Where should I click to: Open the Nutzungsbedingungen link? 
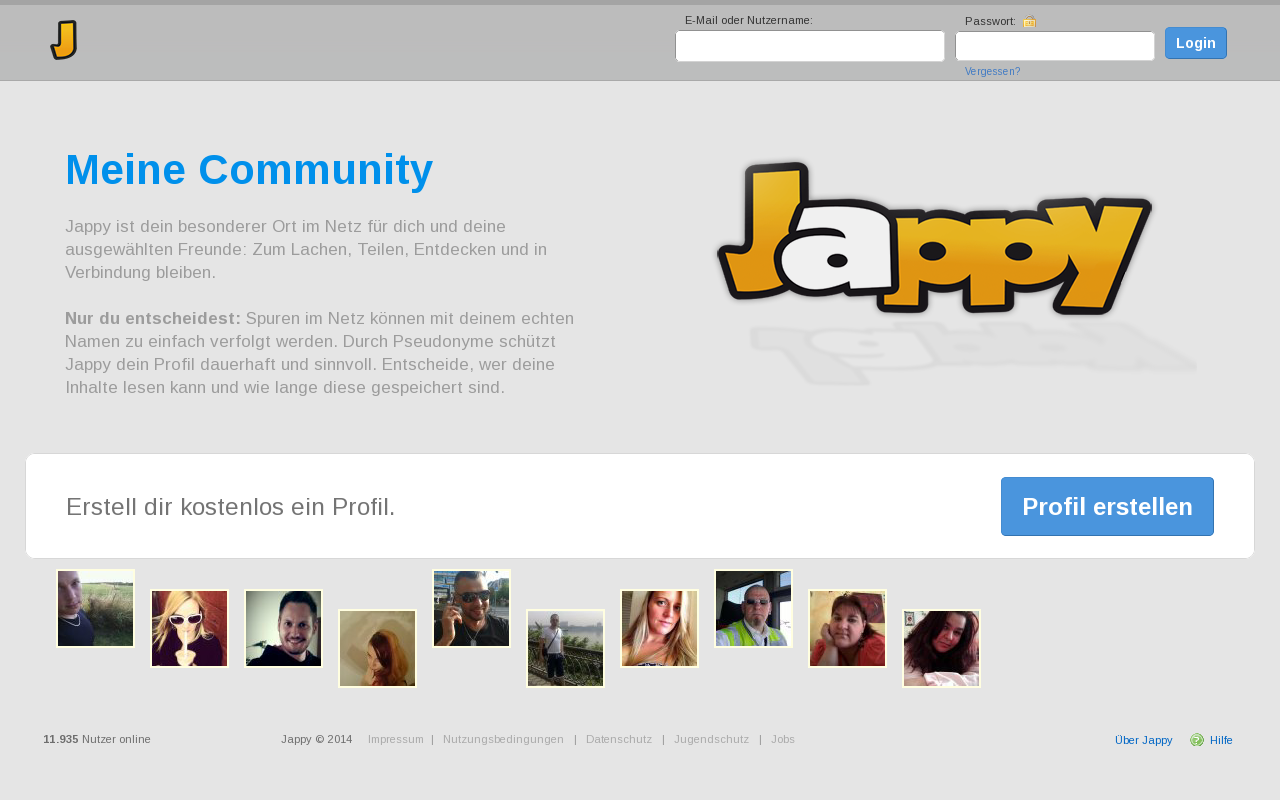(503, 740)
